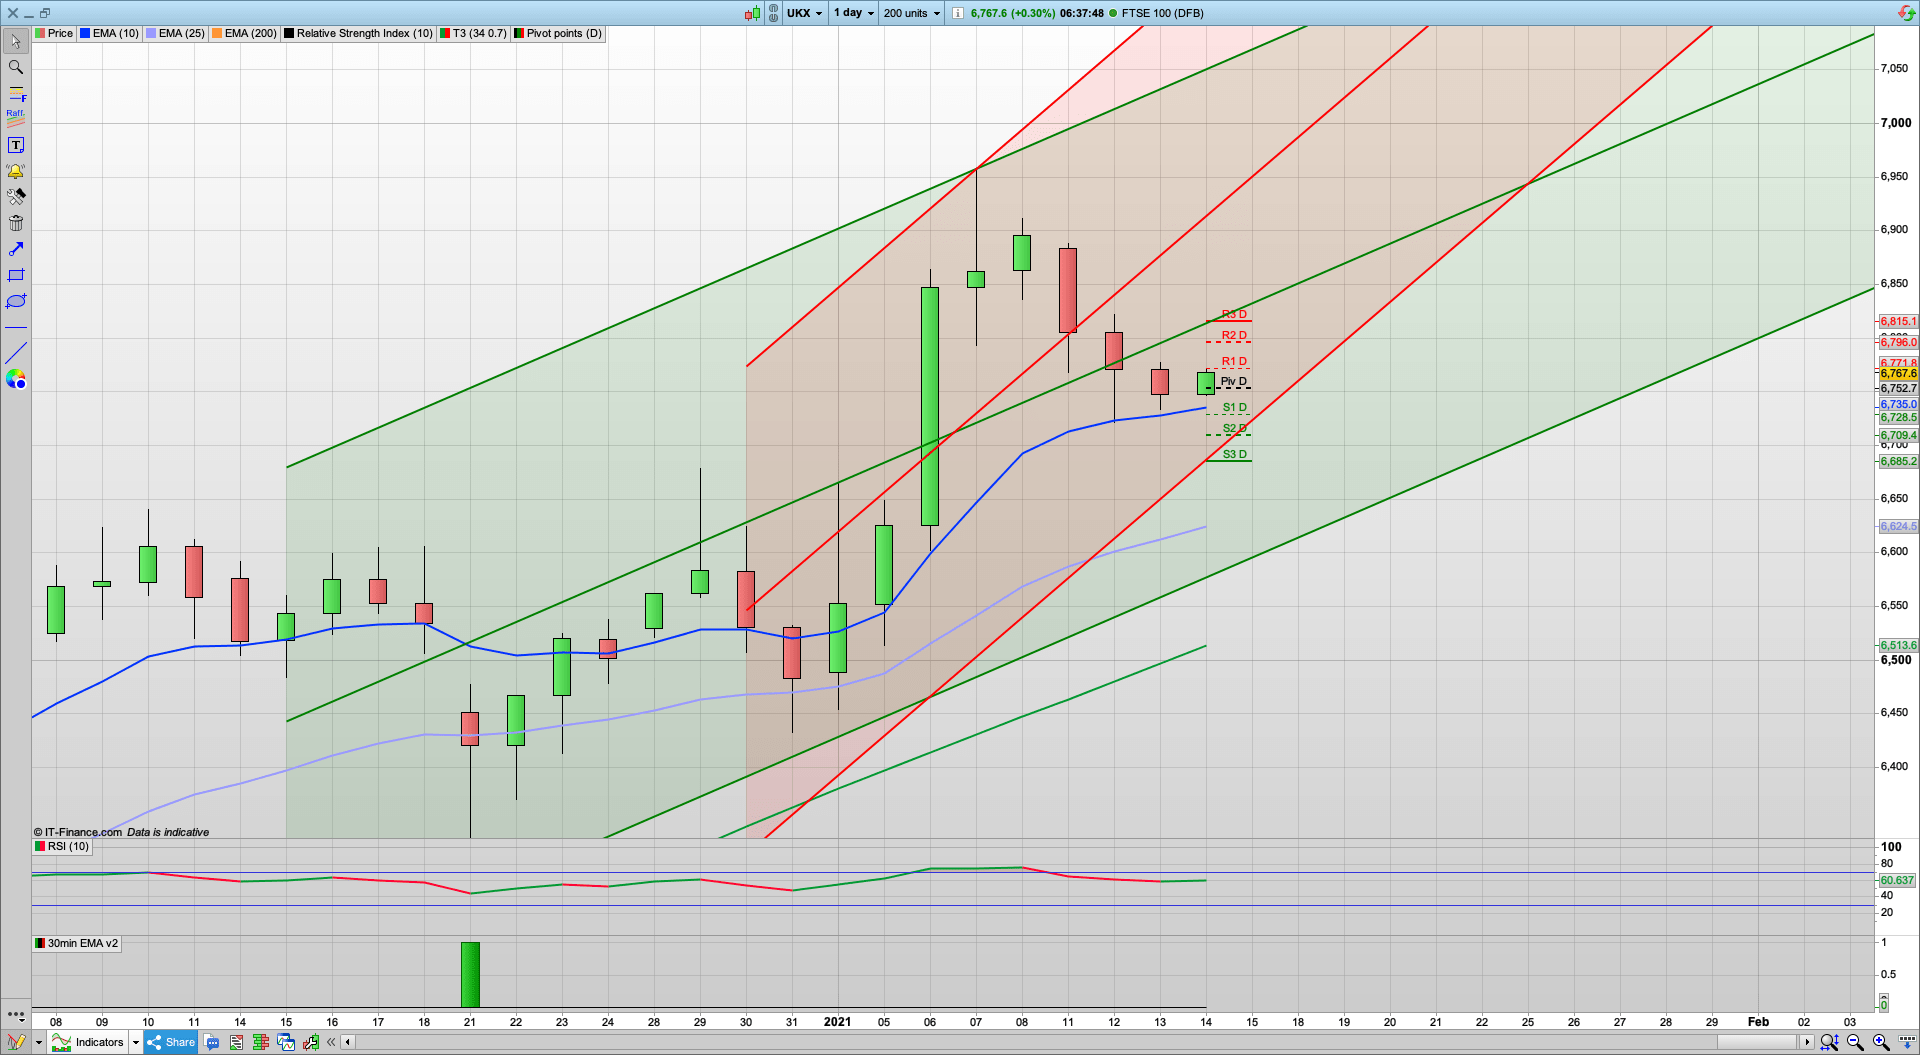The width and height of the screenshot is (1920, 1055).
Task: Toggle the EMA (10) legend item
Action: click(x=109, y=33)
